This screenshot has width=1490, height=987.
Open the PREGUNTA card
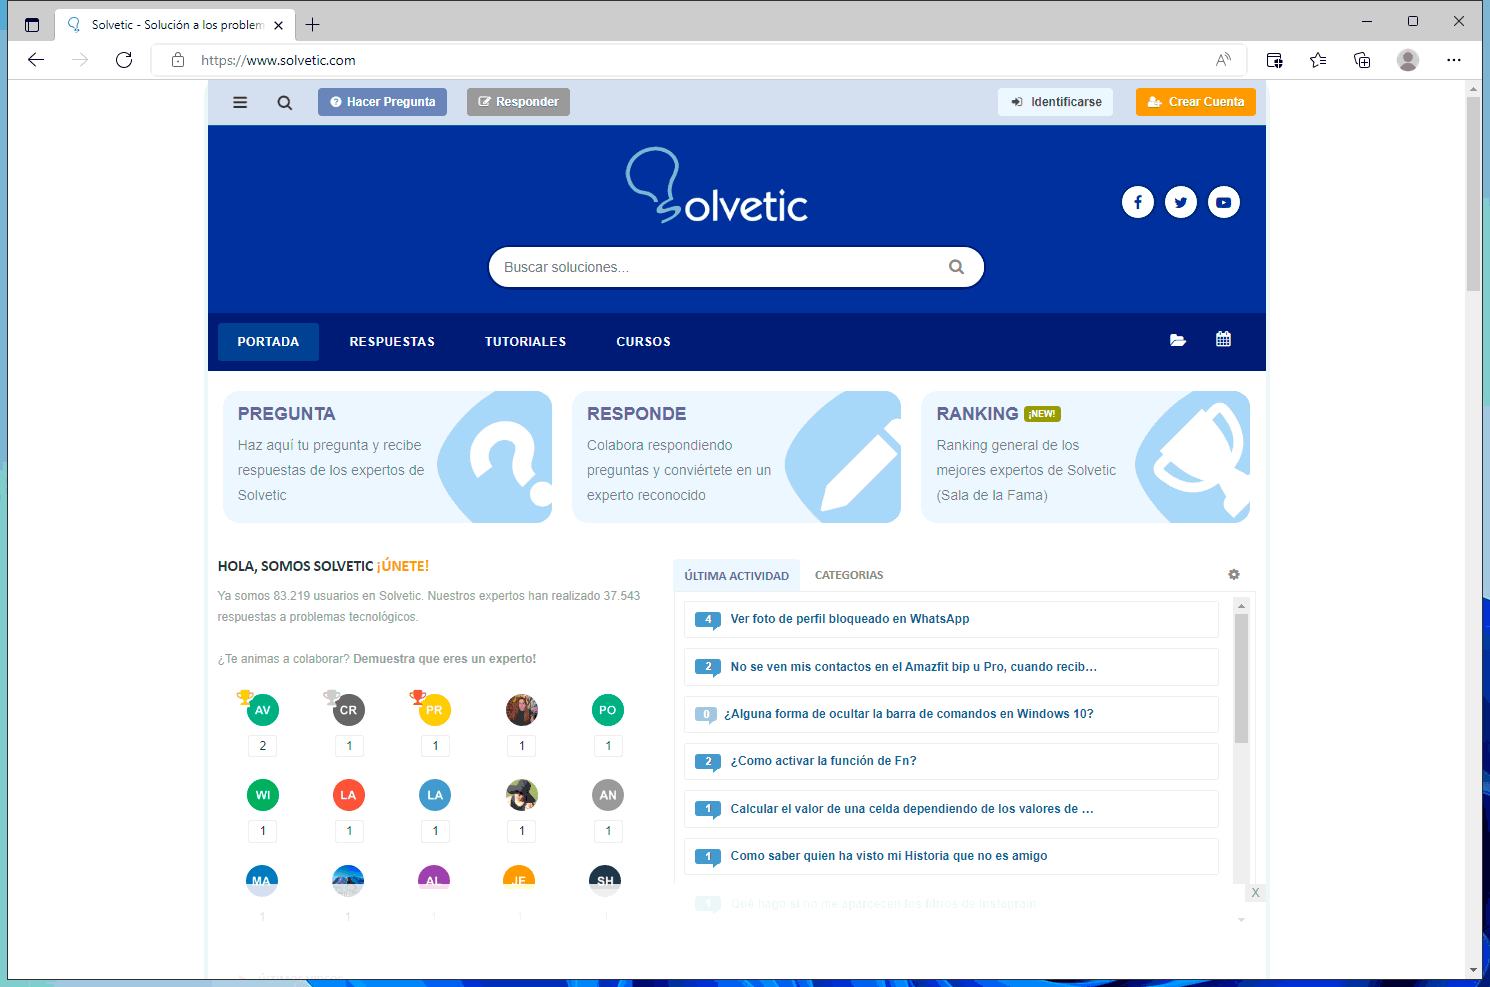387,457
